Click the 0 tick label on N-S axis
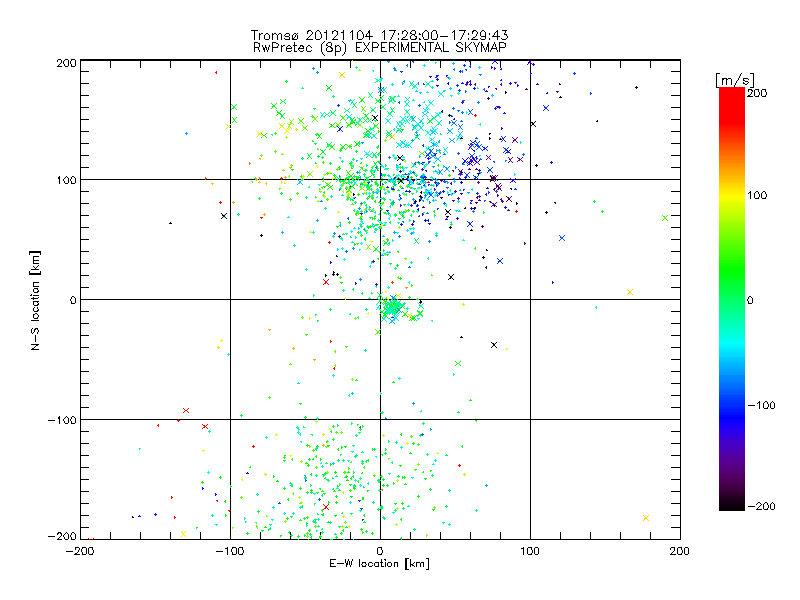The width and height of the screenshot is (800, 600). tap(73, 300)
